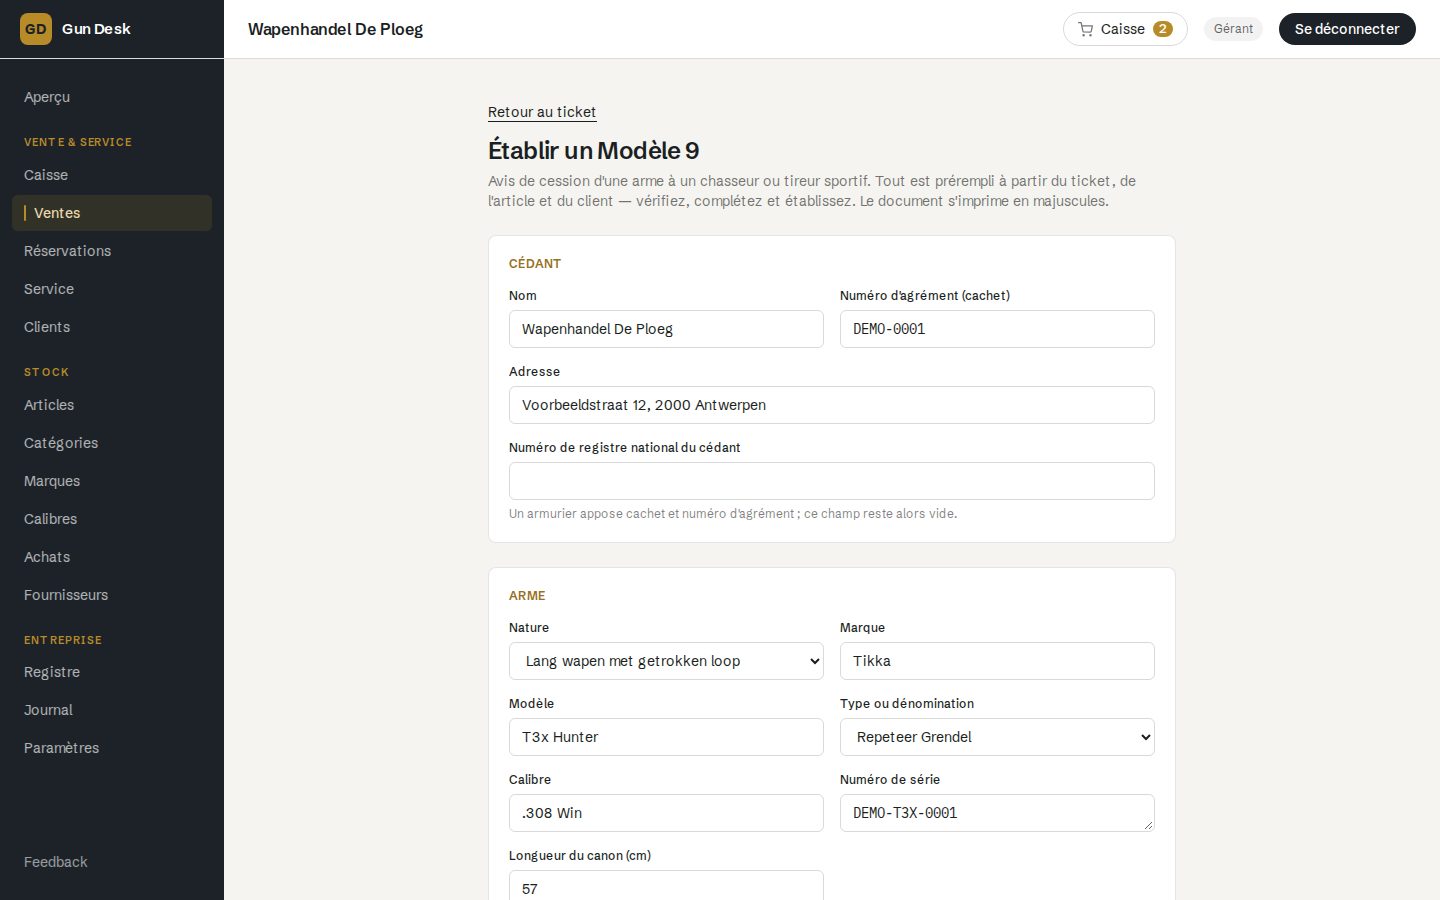Click the GD Gun Desk logo
This screenshot has width=1440, height=900.
(75, 29)
